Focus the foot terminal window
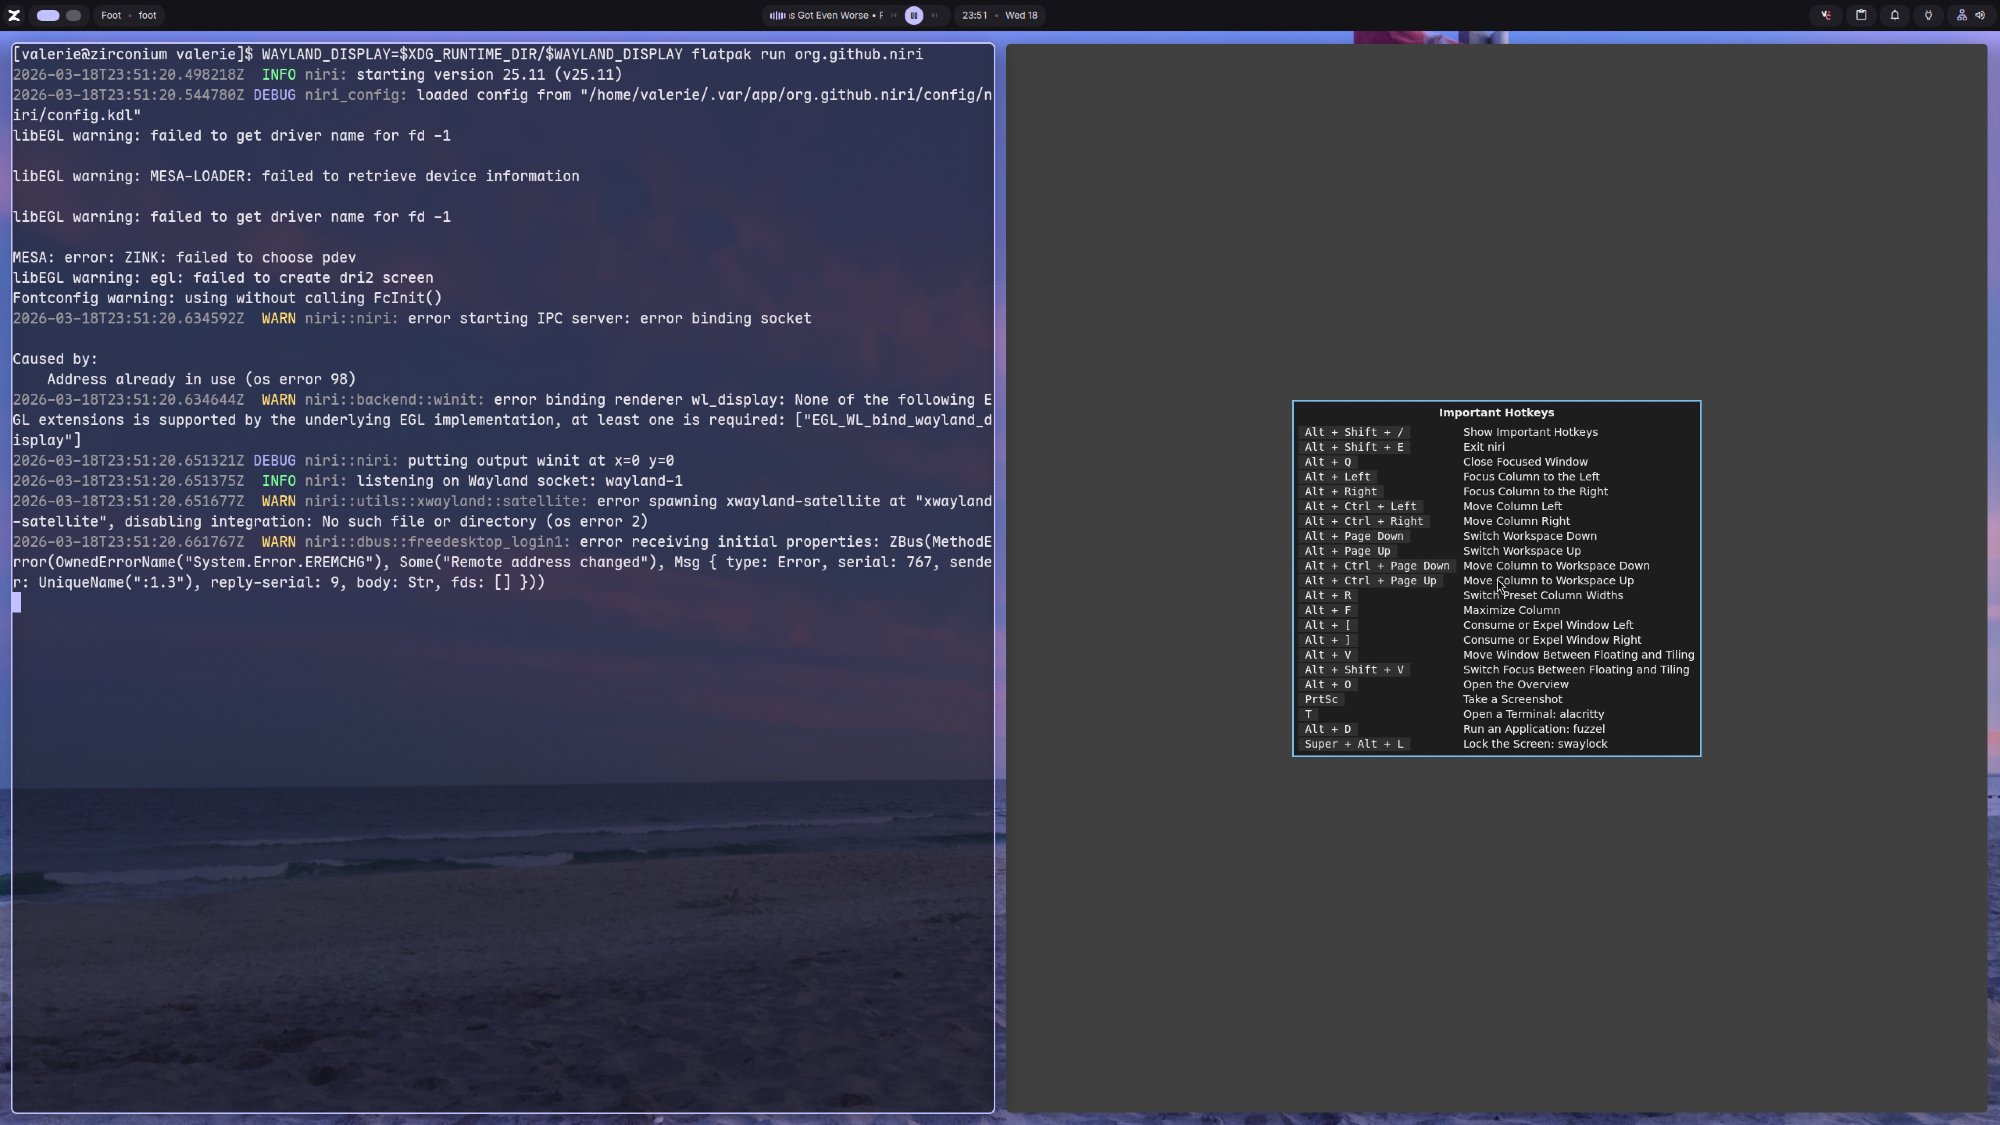This screenshot has height=1125, width=2000. [502, 800]
